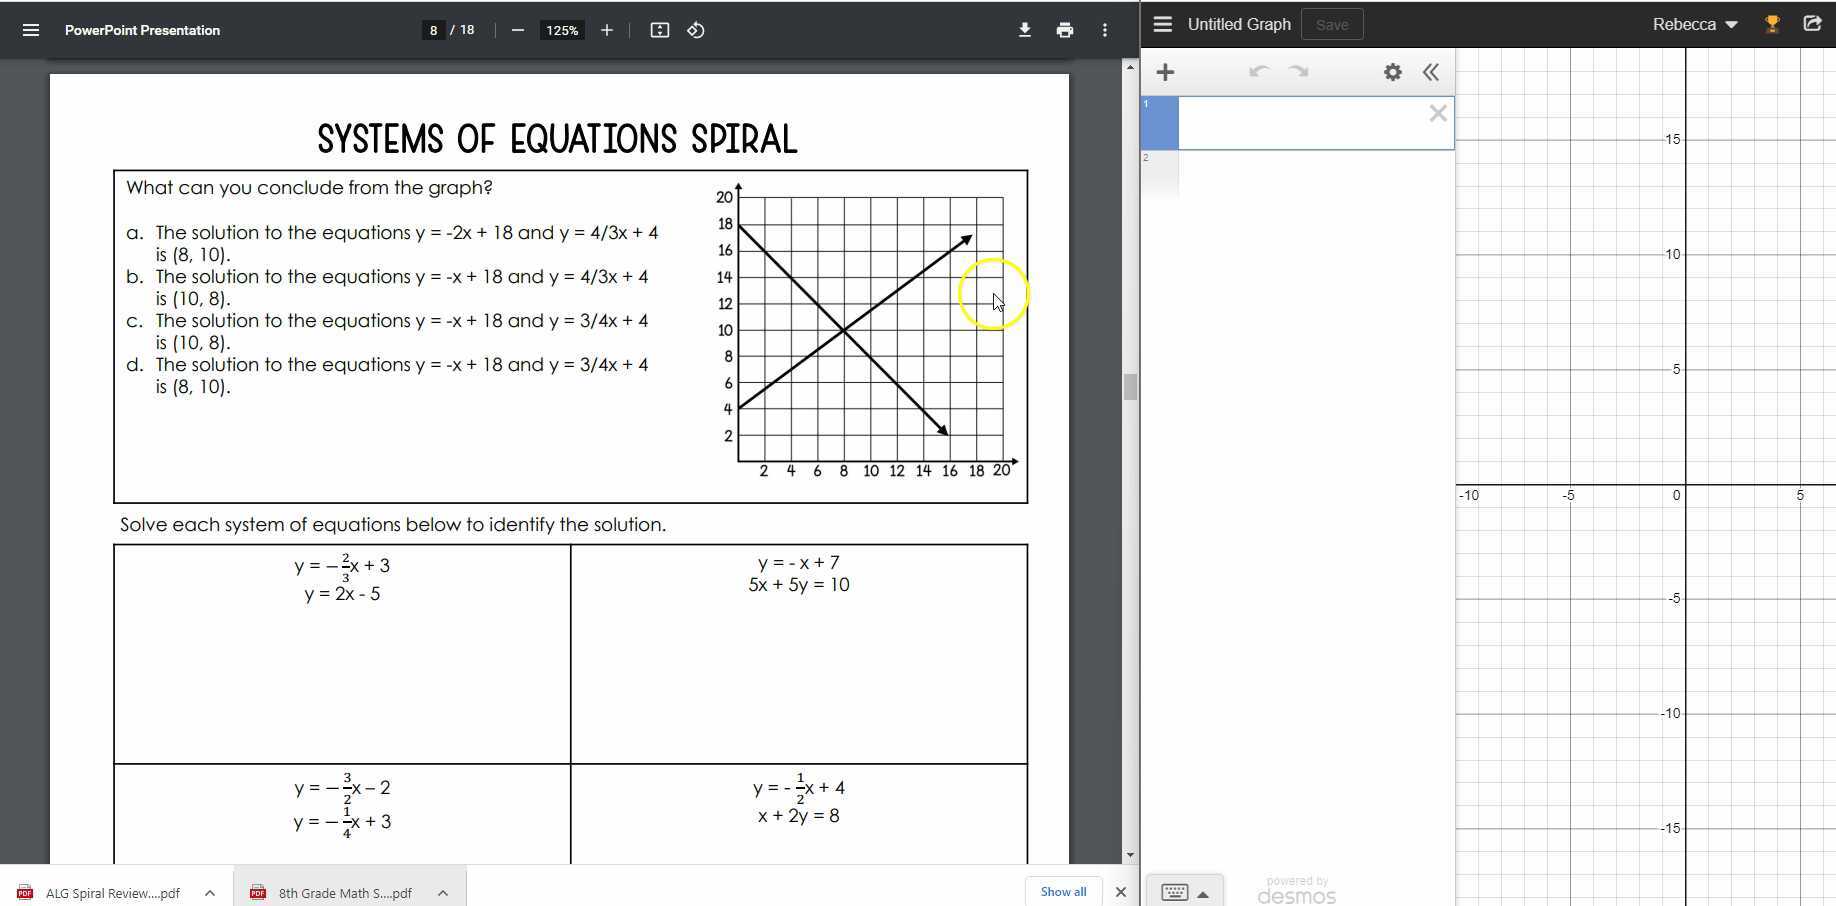Screen dimensions: 1836x906
Task: Undo the last Desmos action
Action: coord(1259,72)
